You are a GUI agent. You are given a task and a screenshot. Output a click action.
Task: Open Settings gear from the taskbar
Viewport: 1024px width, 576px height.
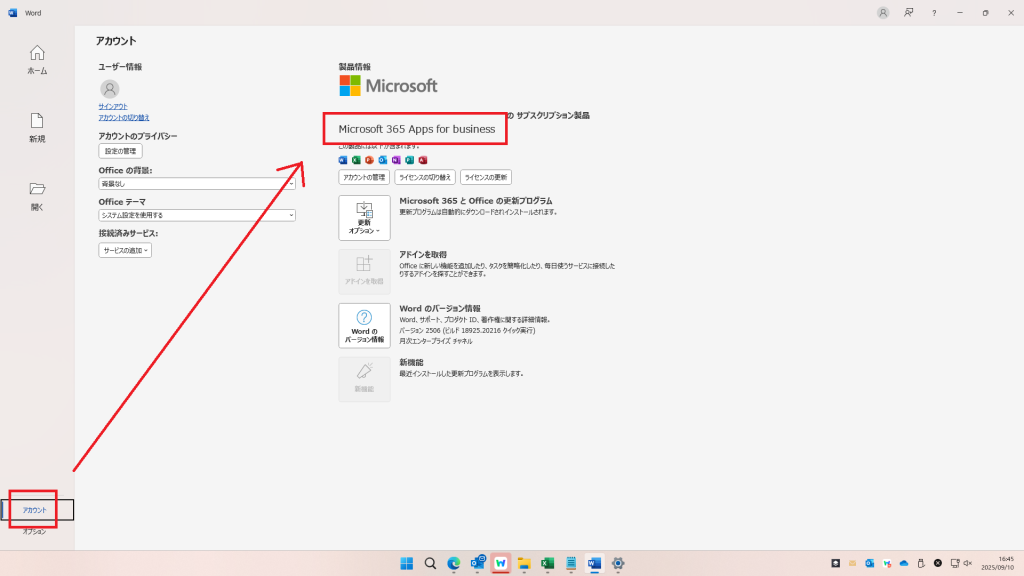coord(618,563)
